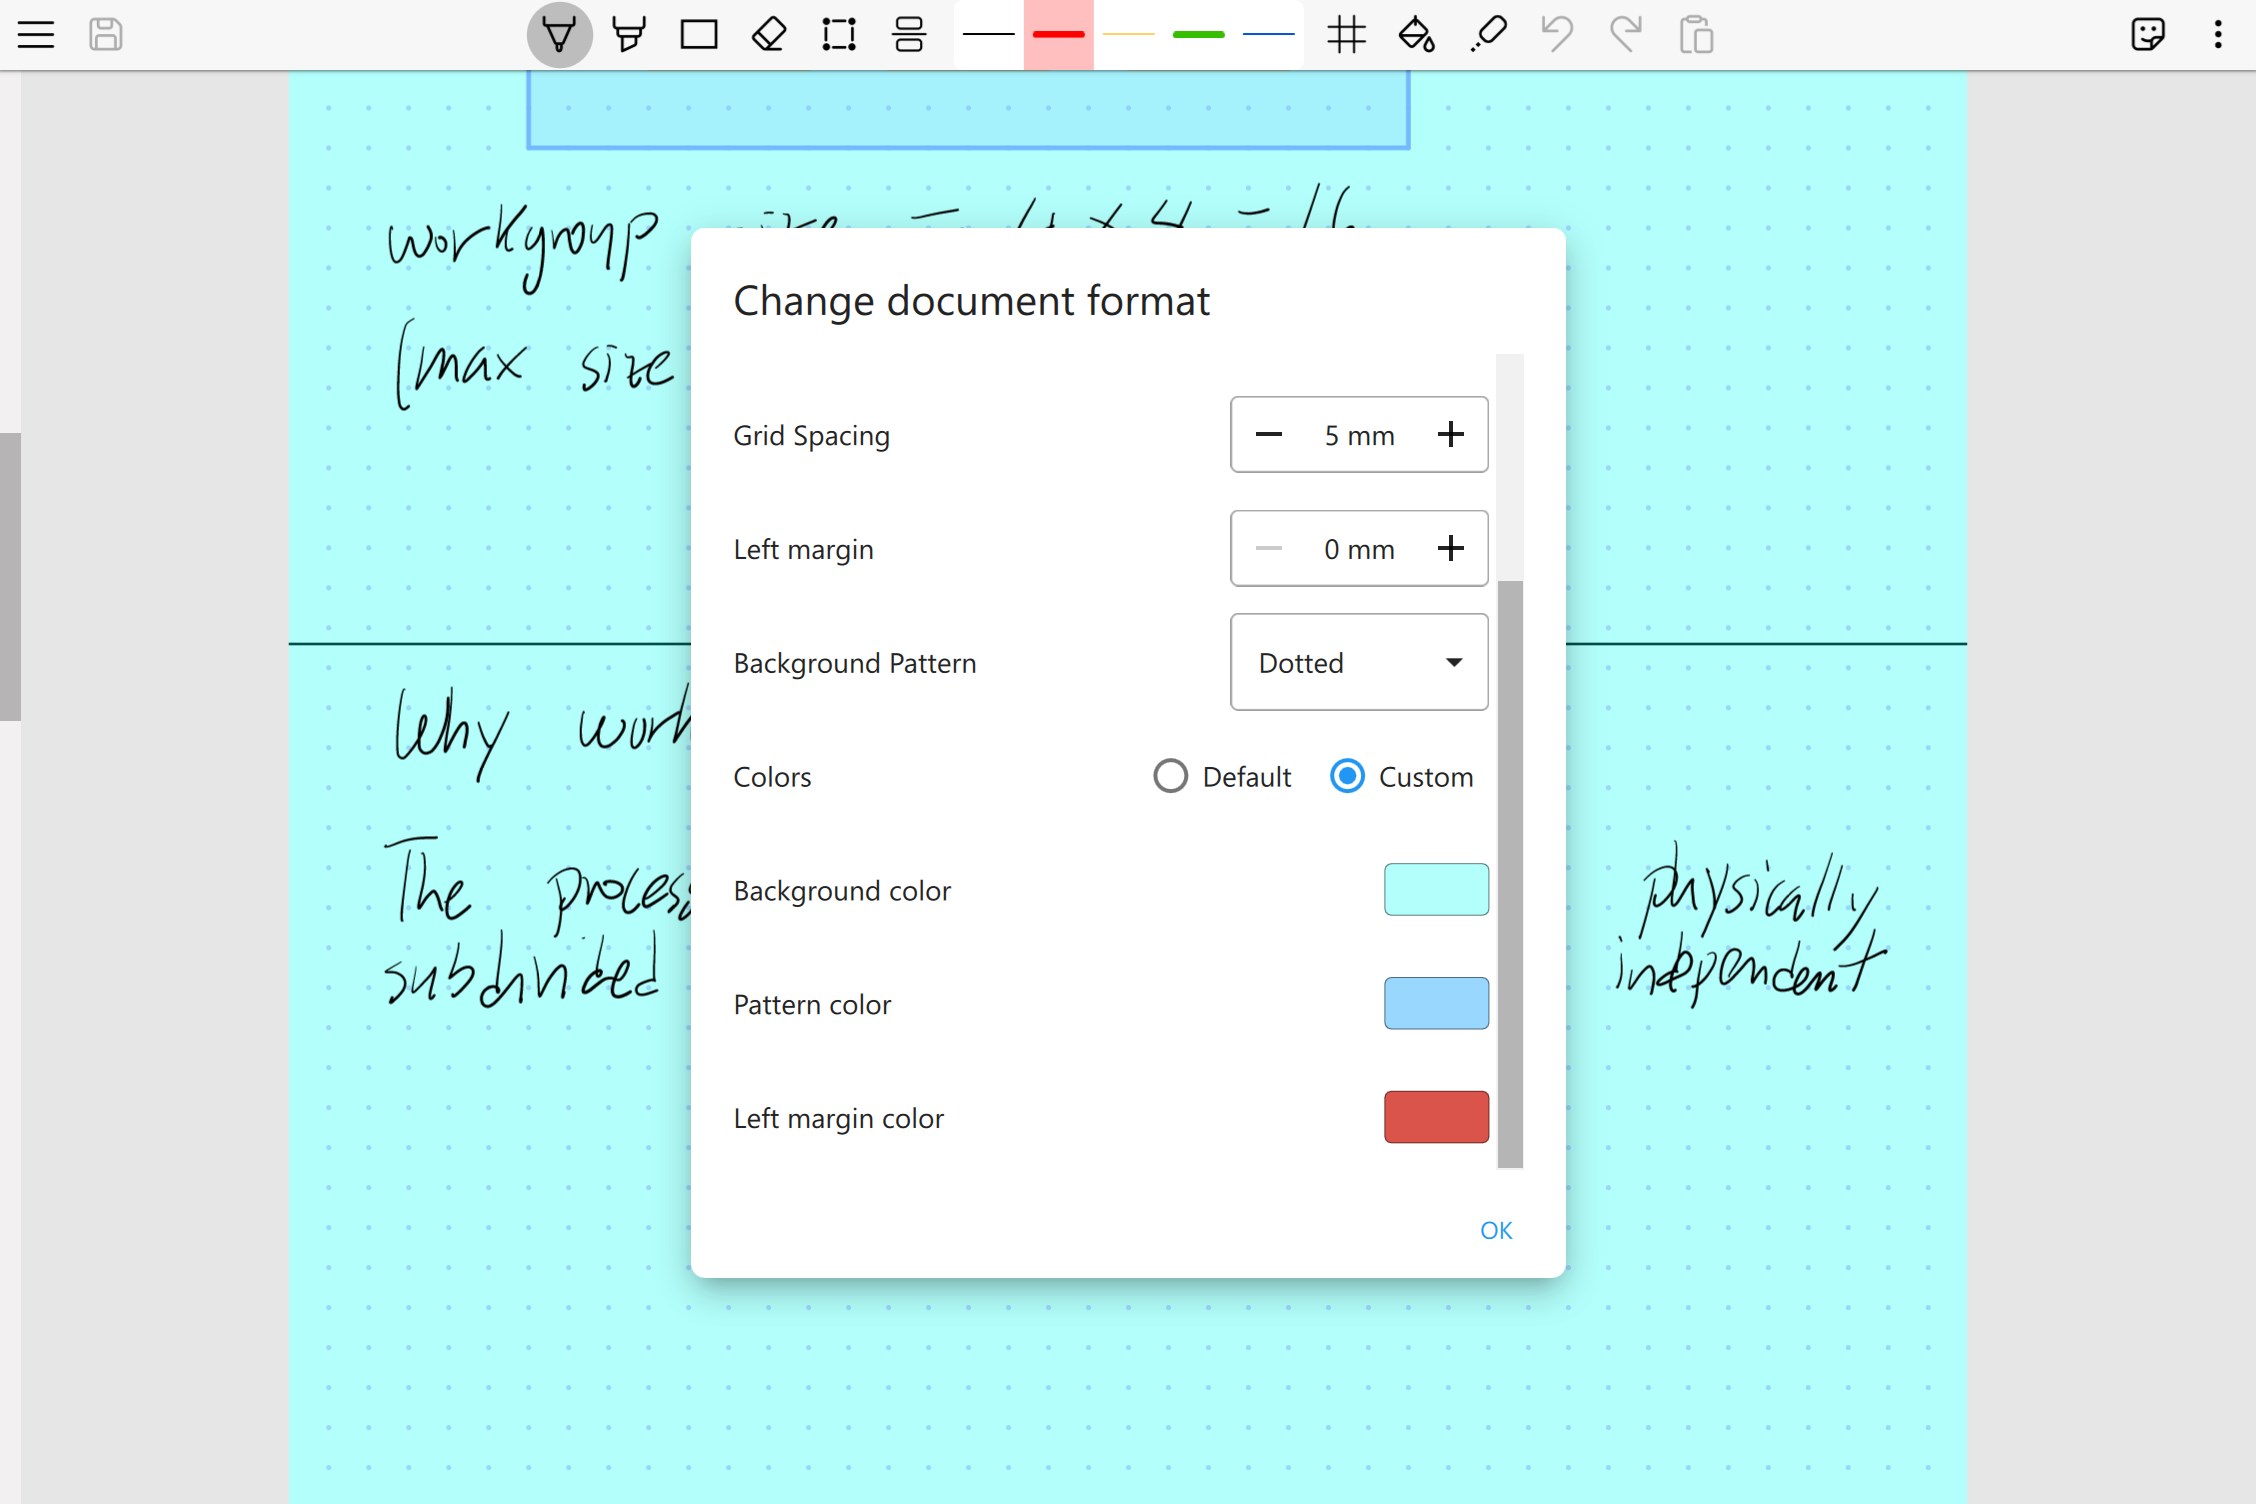The height and width of the screenshot is (1504, 2256).
Task: Select the Highlighter tool
Action: [628, 34]
